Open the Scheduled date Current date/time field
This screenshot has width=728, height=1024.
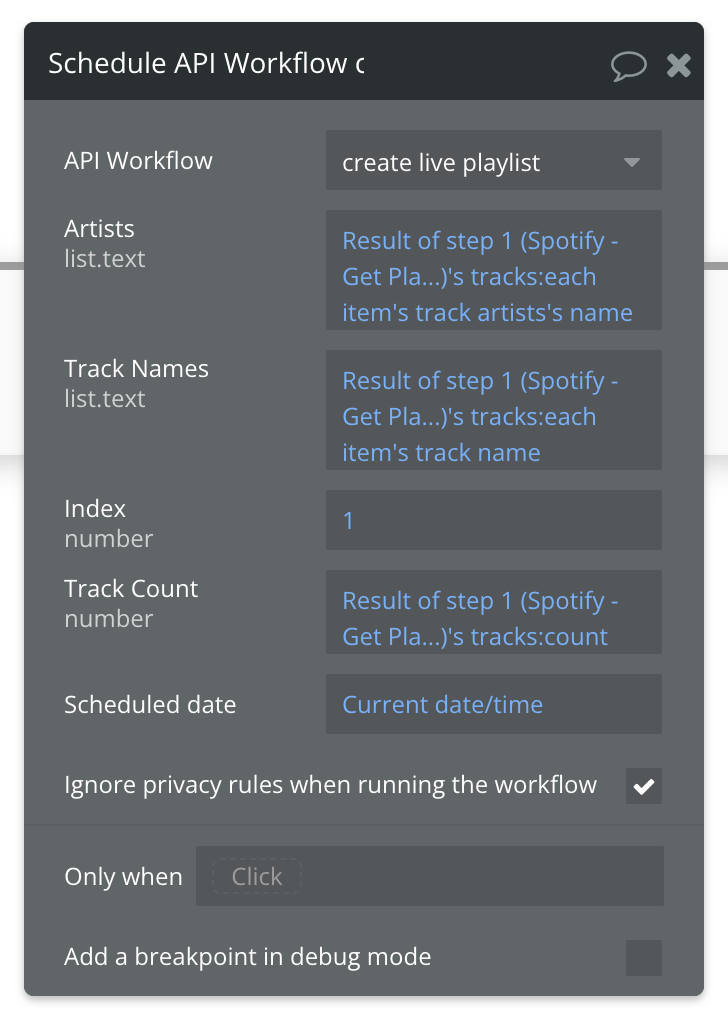coord(494,704)
